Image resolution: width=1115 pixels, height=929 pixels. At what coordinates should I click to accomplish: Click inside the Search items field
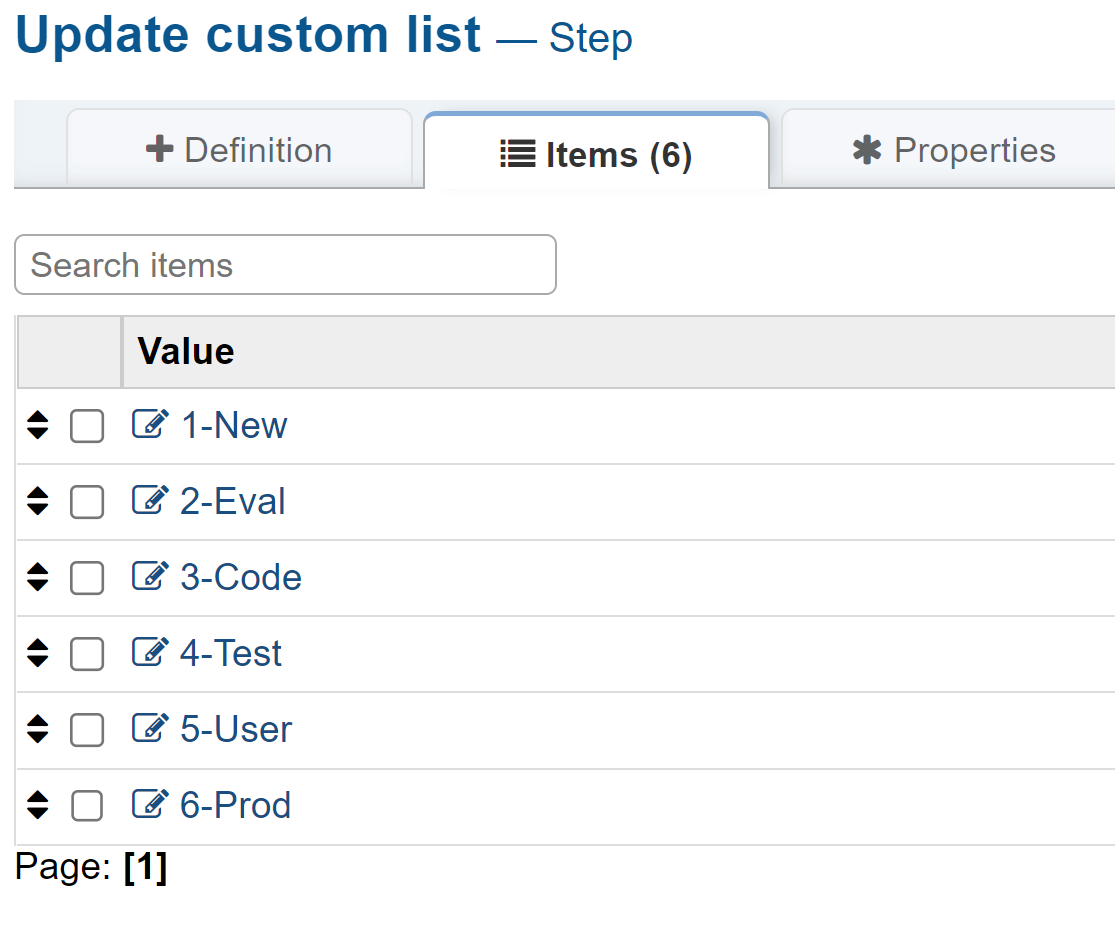[285, 265]
